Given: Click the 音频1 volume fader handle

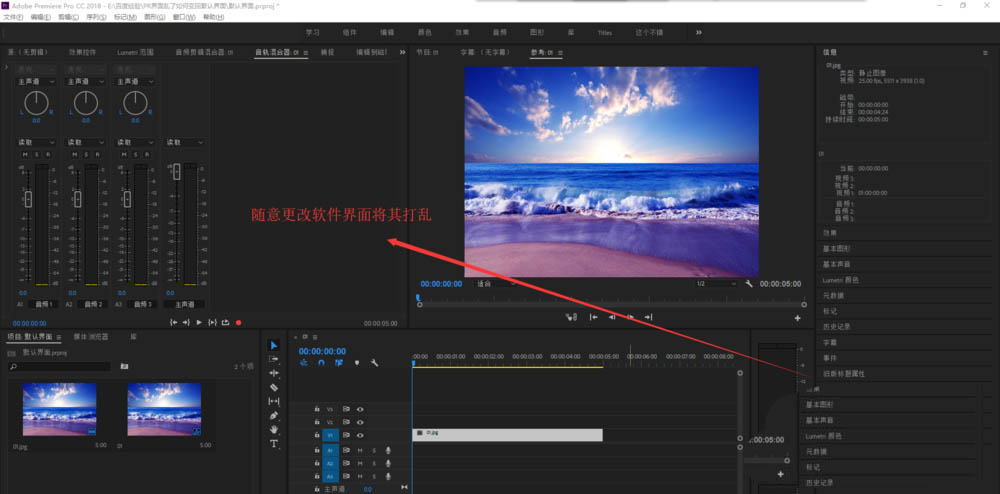Looking at the screenshot, I should coord(28,200).
